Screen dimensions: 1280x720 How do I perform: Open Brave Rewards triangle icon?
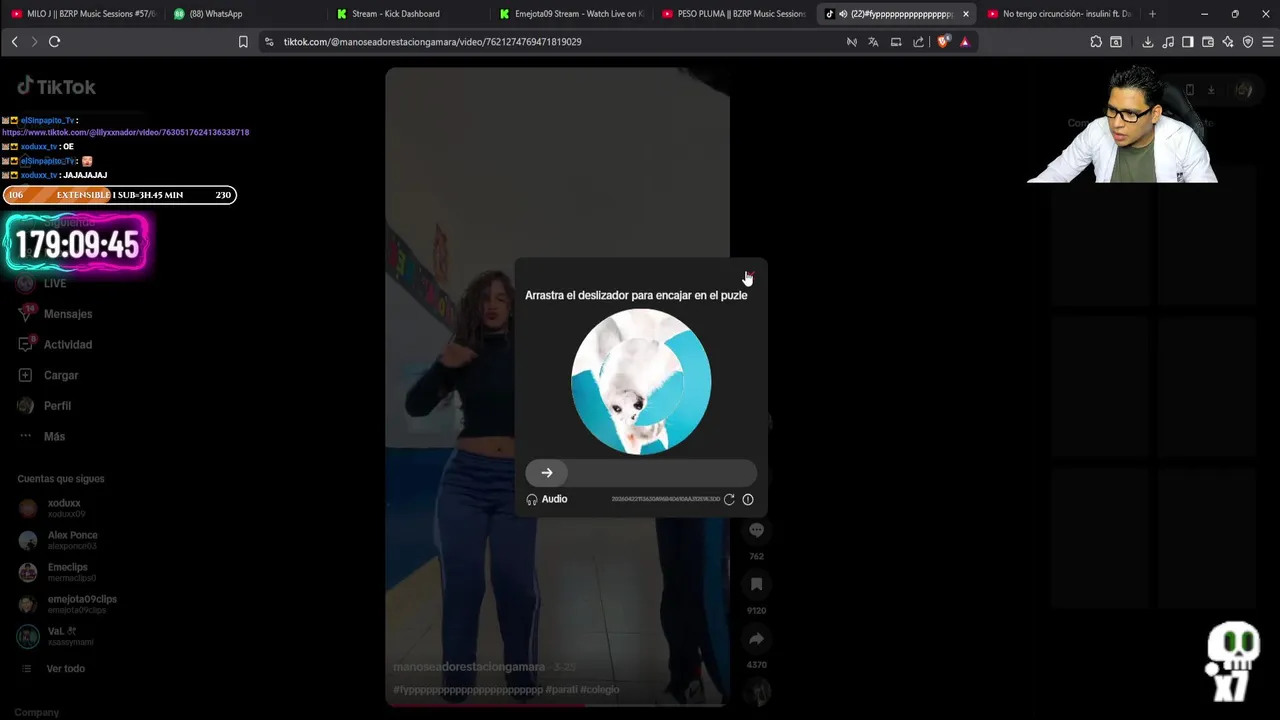tap(965, 42)
